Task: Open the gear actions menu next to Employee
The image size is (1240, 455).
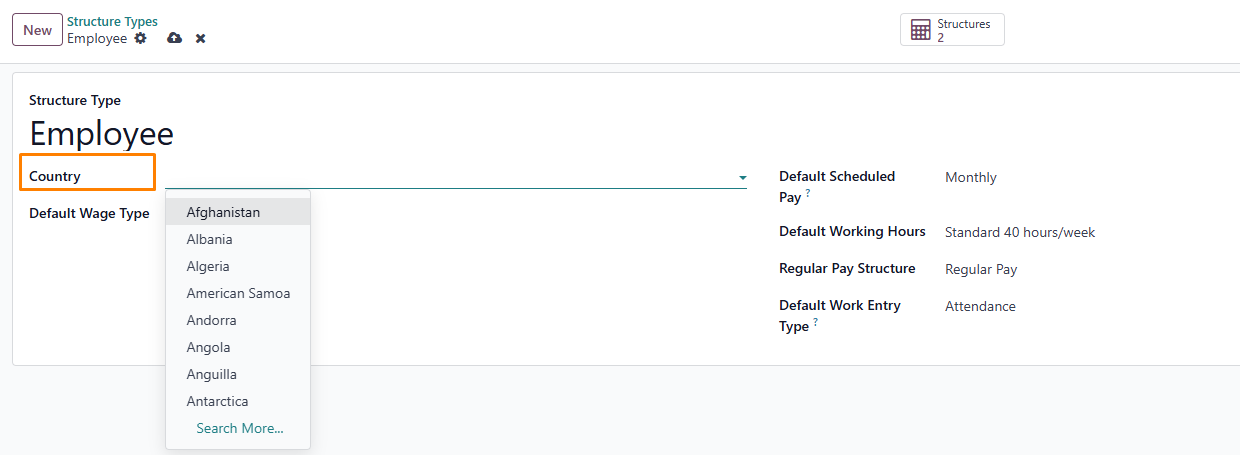Action: (140, 38)
